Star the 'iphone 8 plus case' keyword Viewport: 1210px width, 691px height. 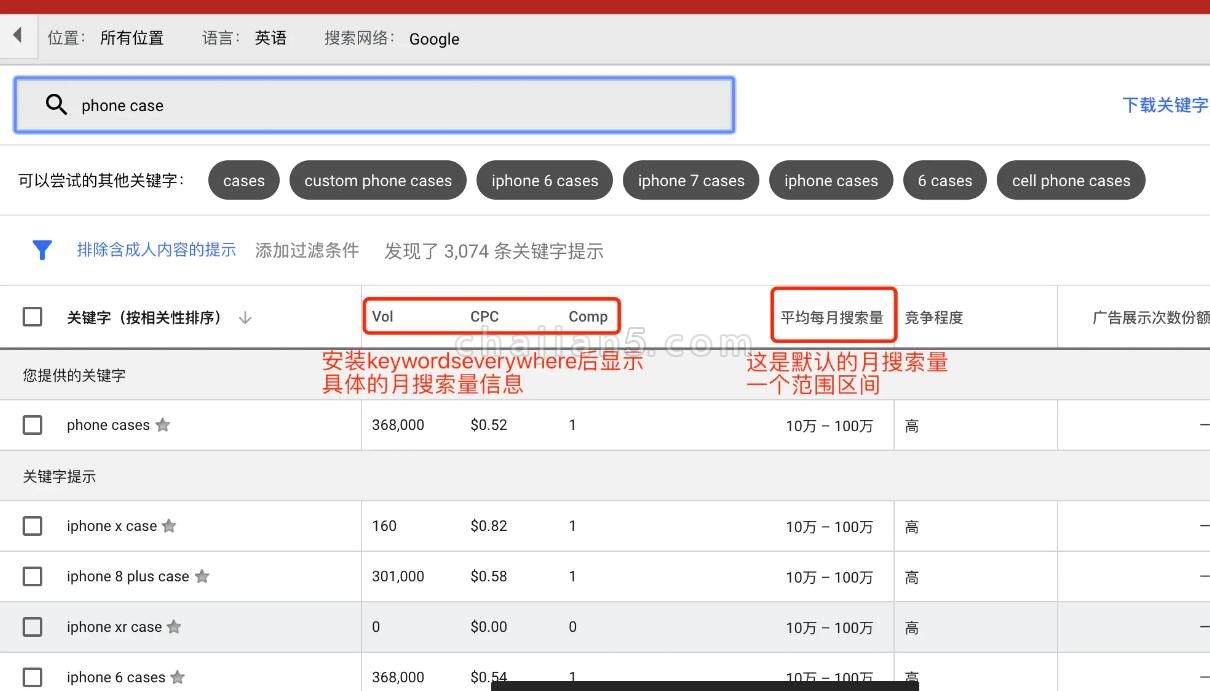(x=202, y=576)
